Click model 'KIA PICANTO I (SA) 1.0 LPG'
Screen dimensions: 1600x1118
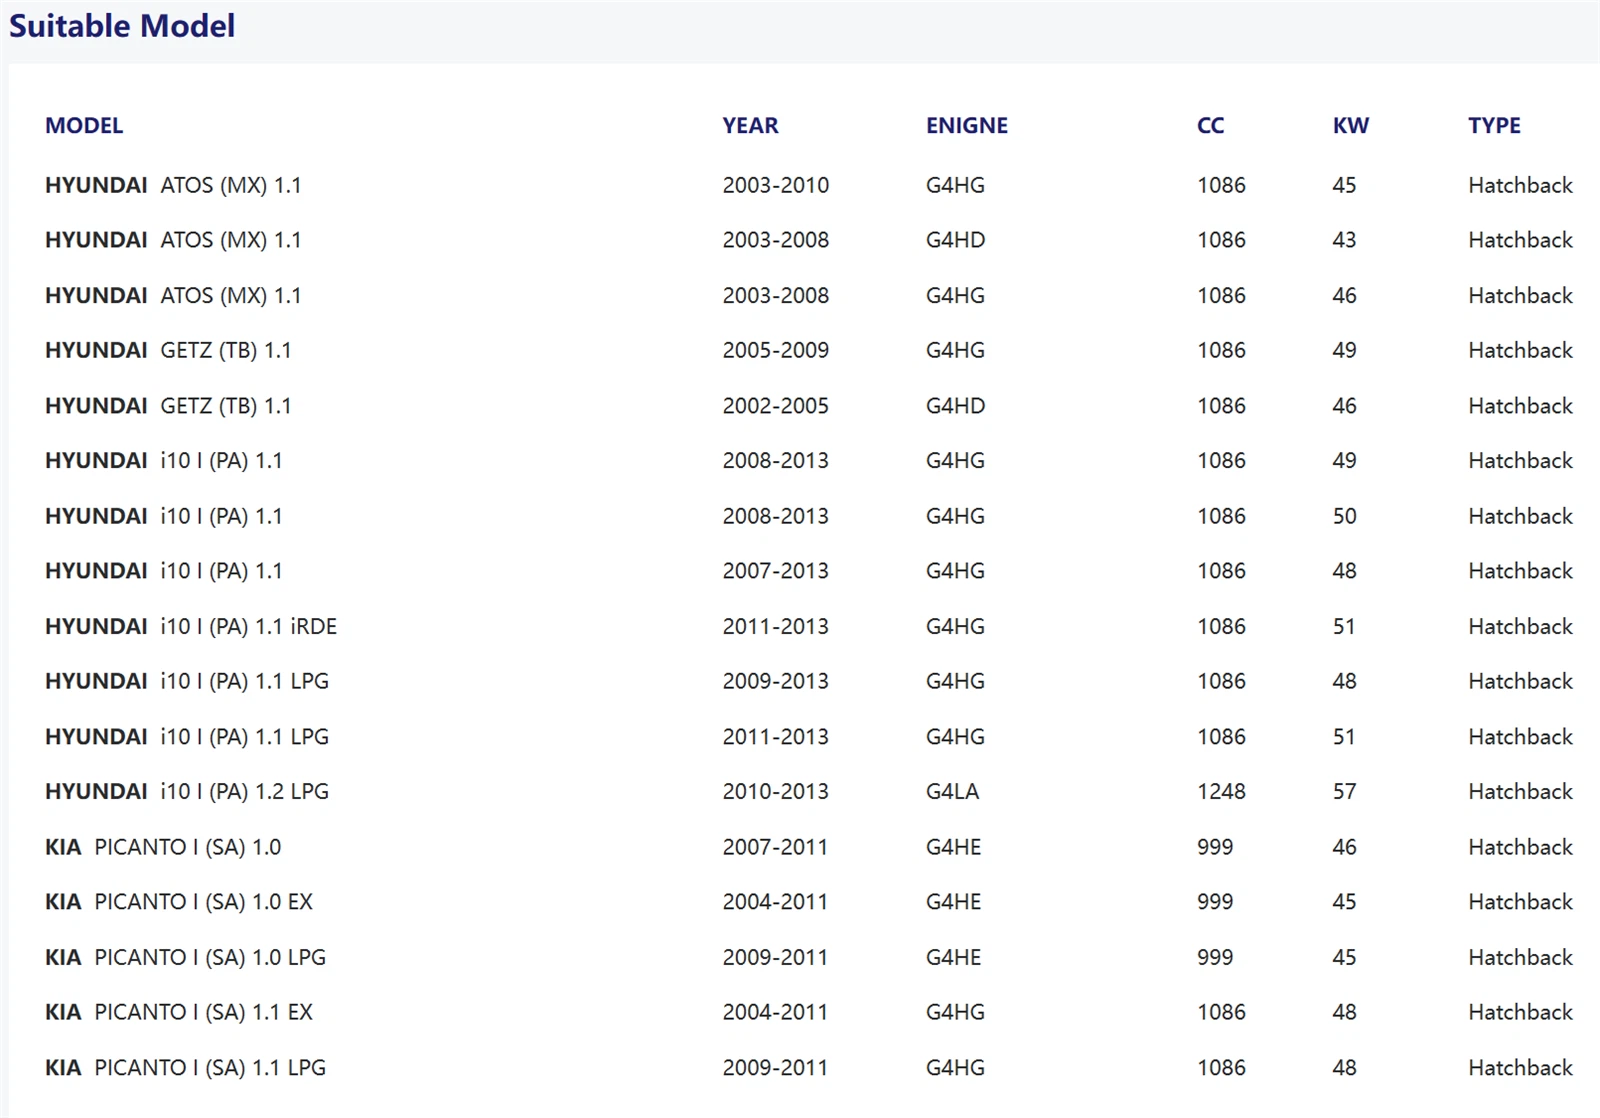coord(185,957)
